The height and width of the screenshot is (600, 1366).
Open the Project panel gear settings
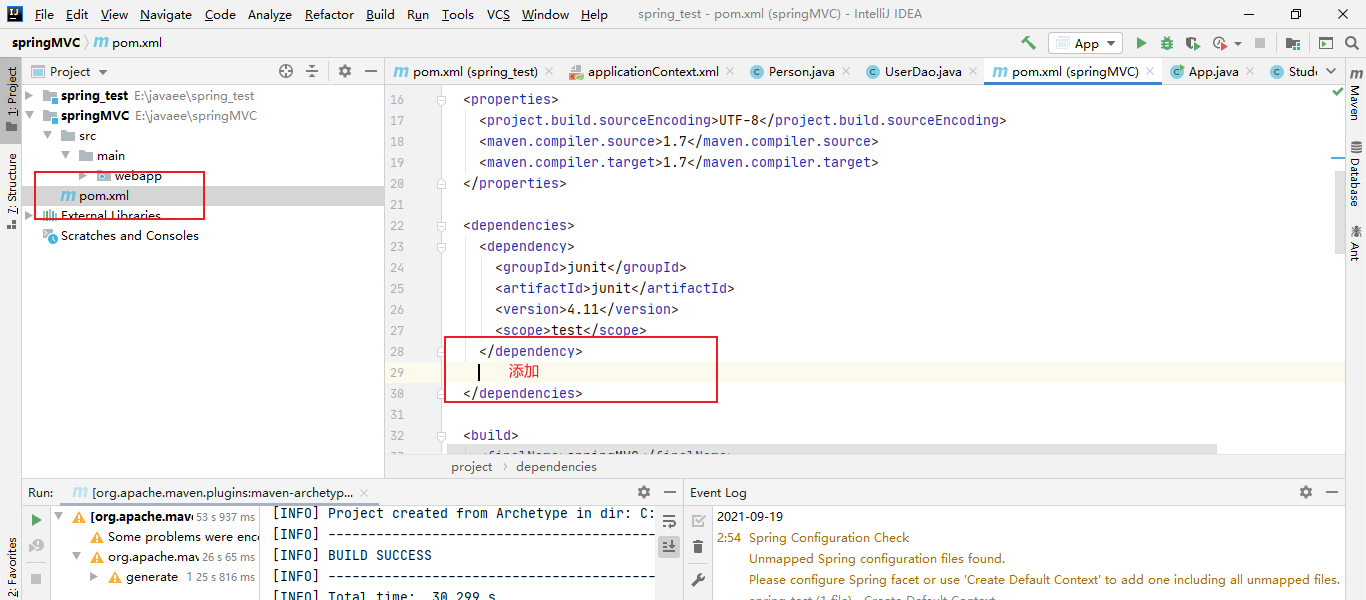click(x=345, y=71)
